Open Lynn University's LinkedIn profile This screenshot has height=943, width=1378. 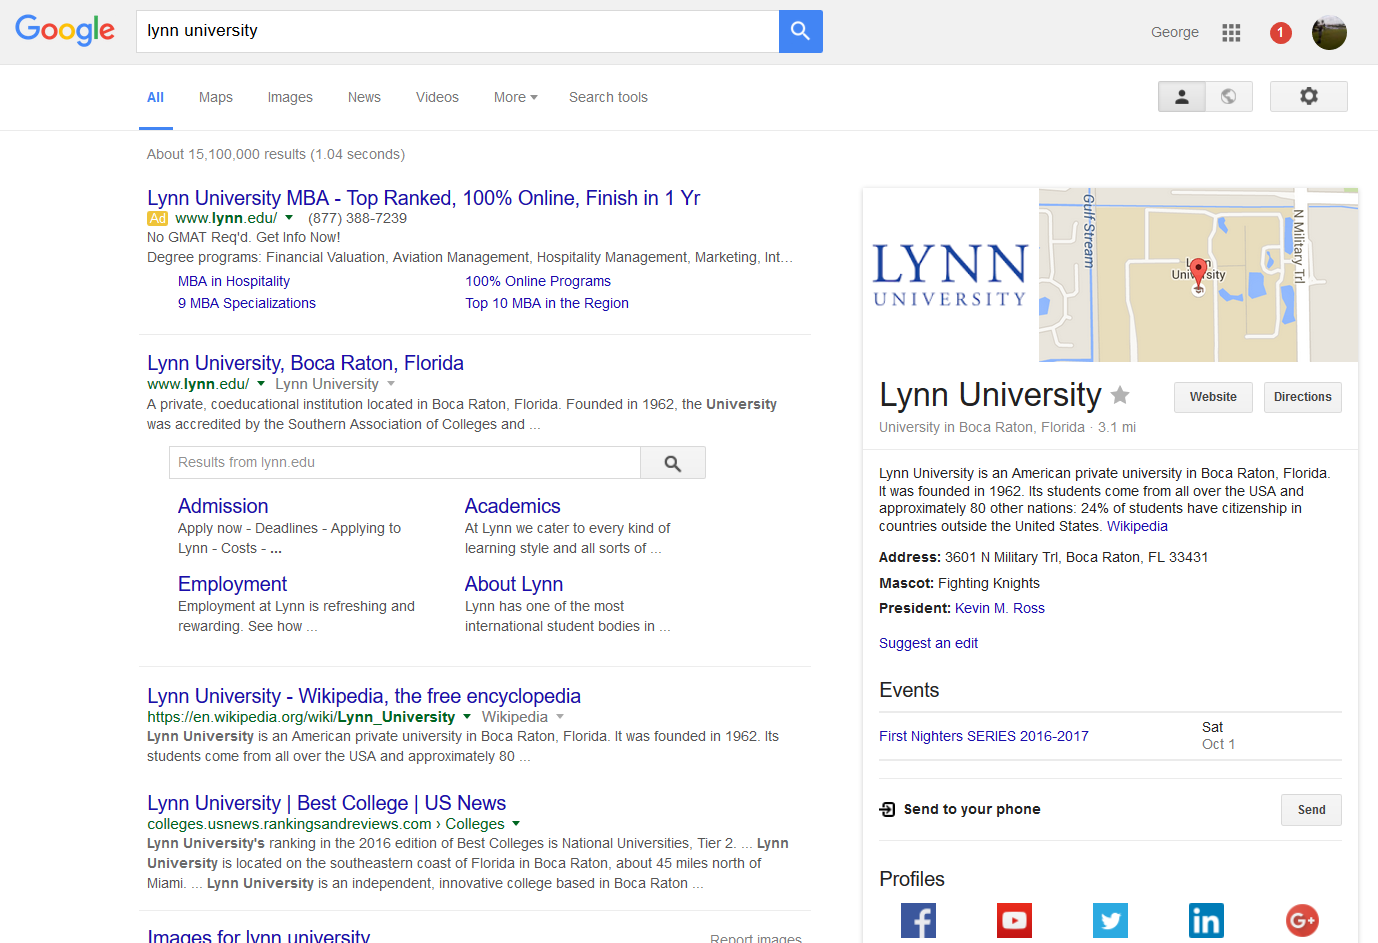tap(1206, 920)
